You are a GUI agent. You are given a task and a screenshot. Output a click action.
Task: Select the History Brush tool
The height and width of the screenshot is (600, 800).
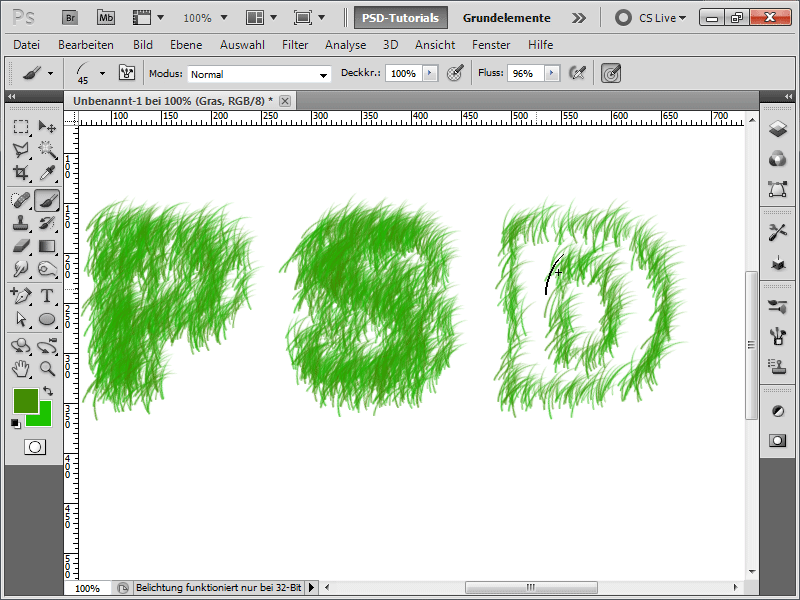tap(47, 223)
